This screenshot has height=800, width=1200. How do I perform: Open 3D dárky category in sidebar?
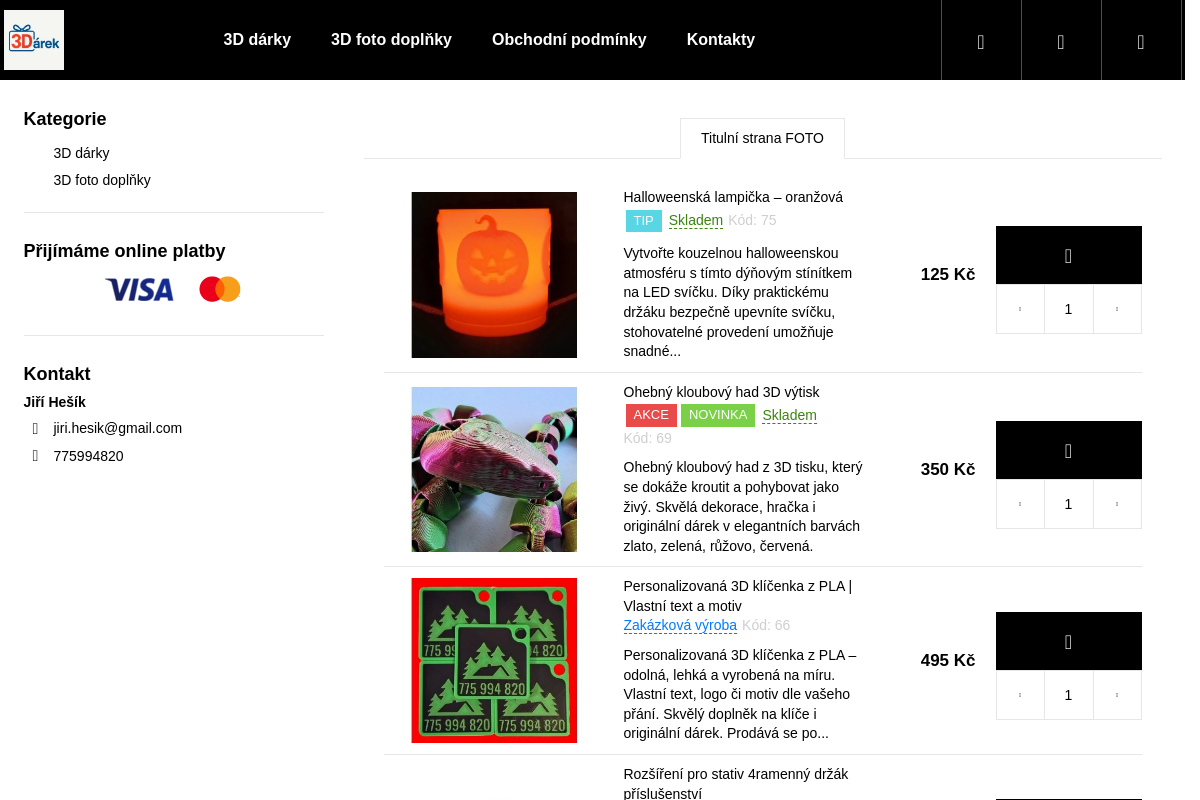[x=81, y=153]
